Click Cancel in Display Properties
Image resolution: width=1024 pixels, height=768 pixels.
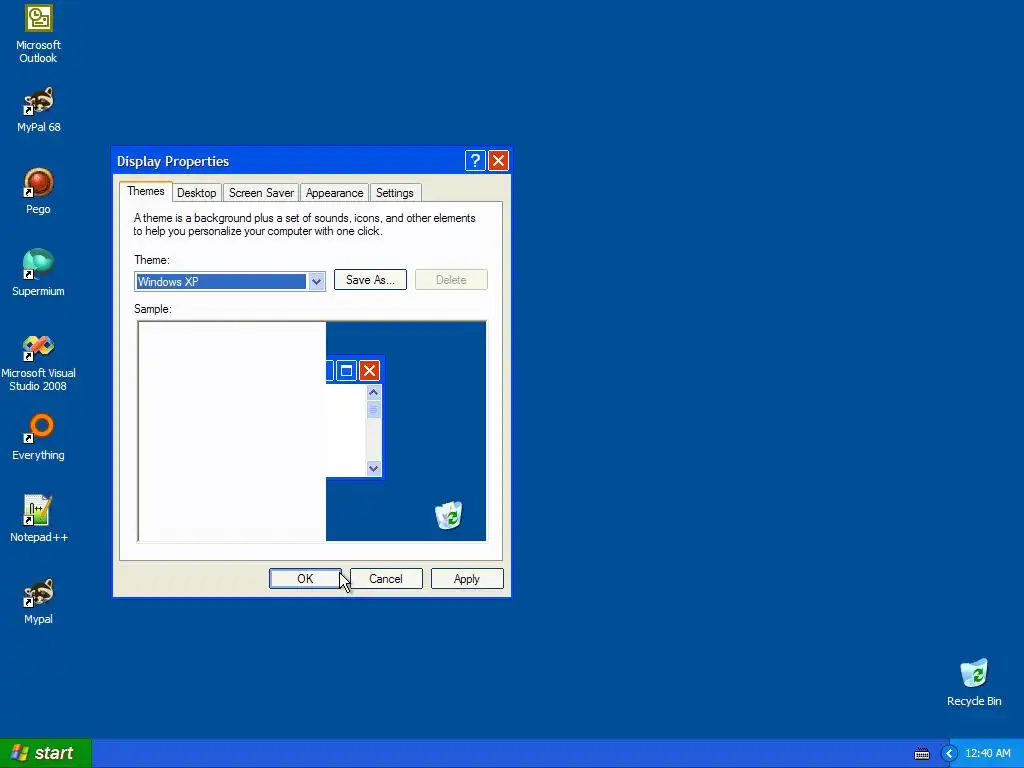pos(386,579)
